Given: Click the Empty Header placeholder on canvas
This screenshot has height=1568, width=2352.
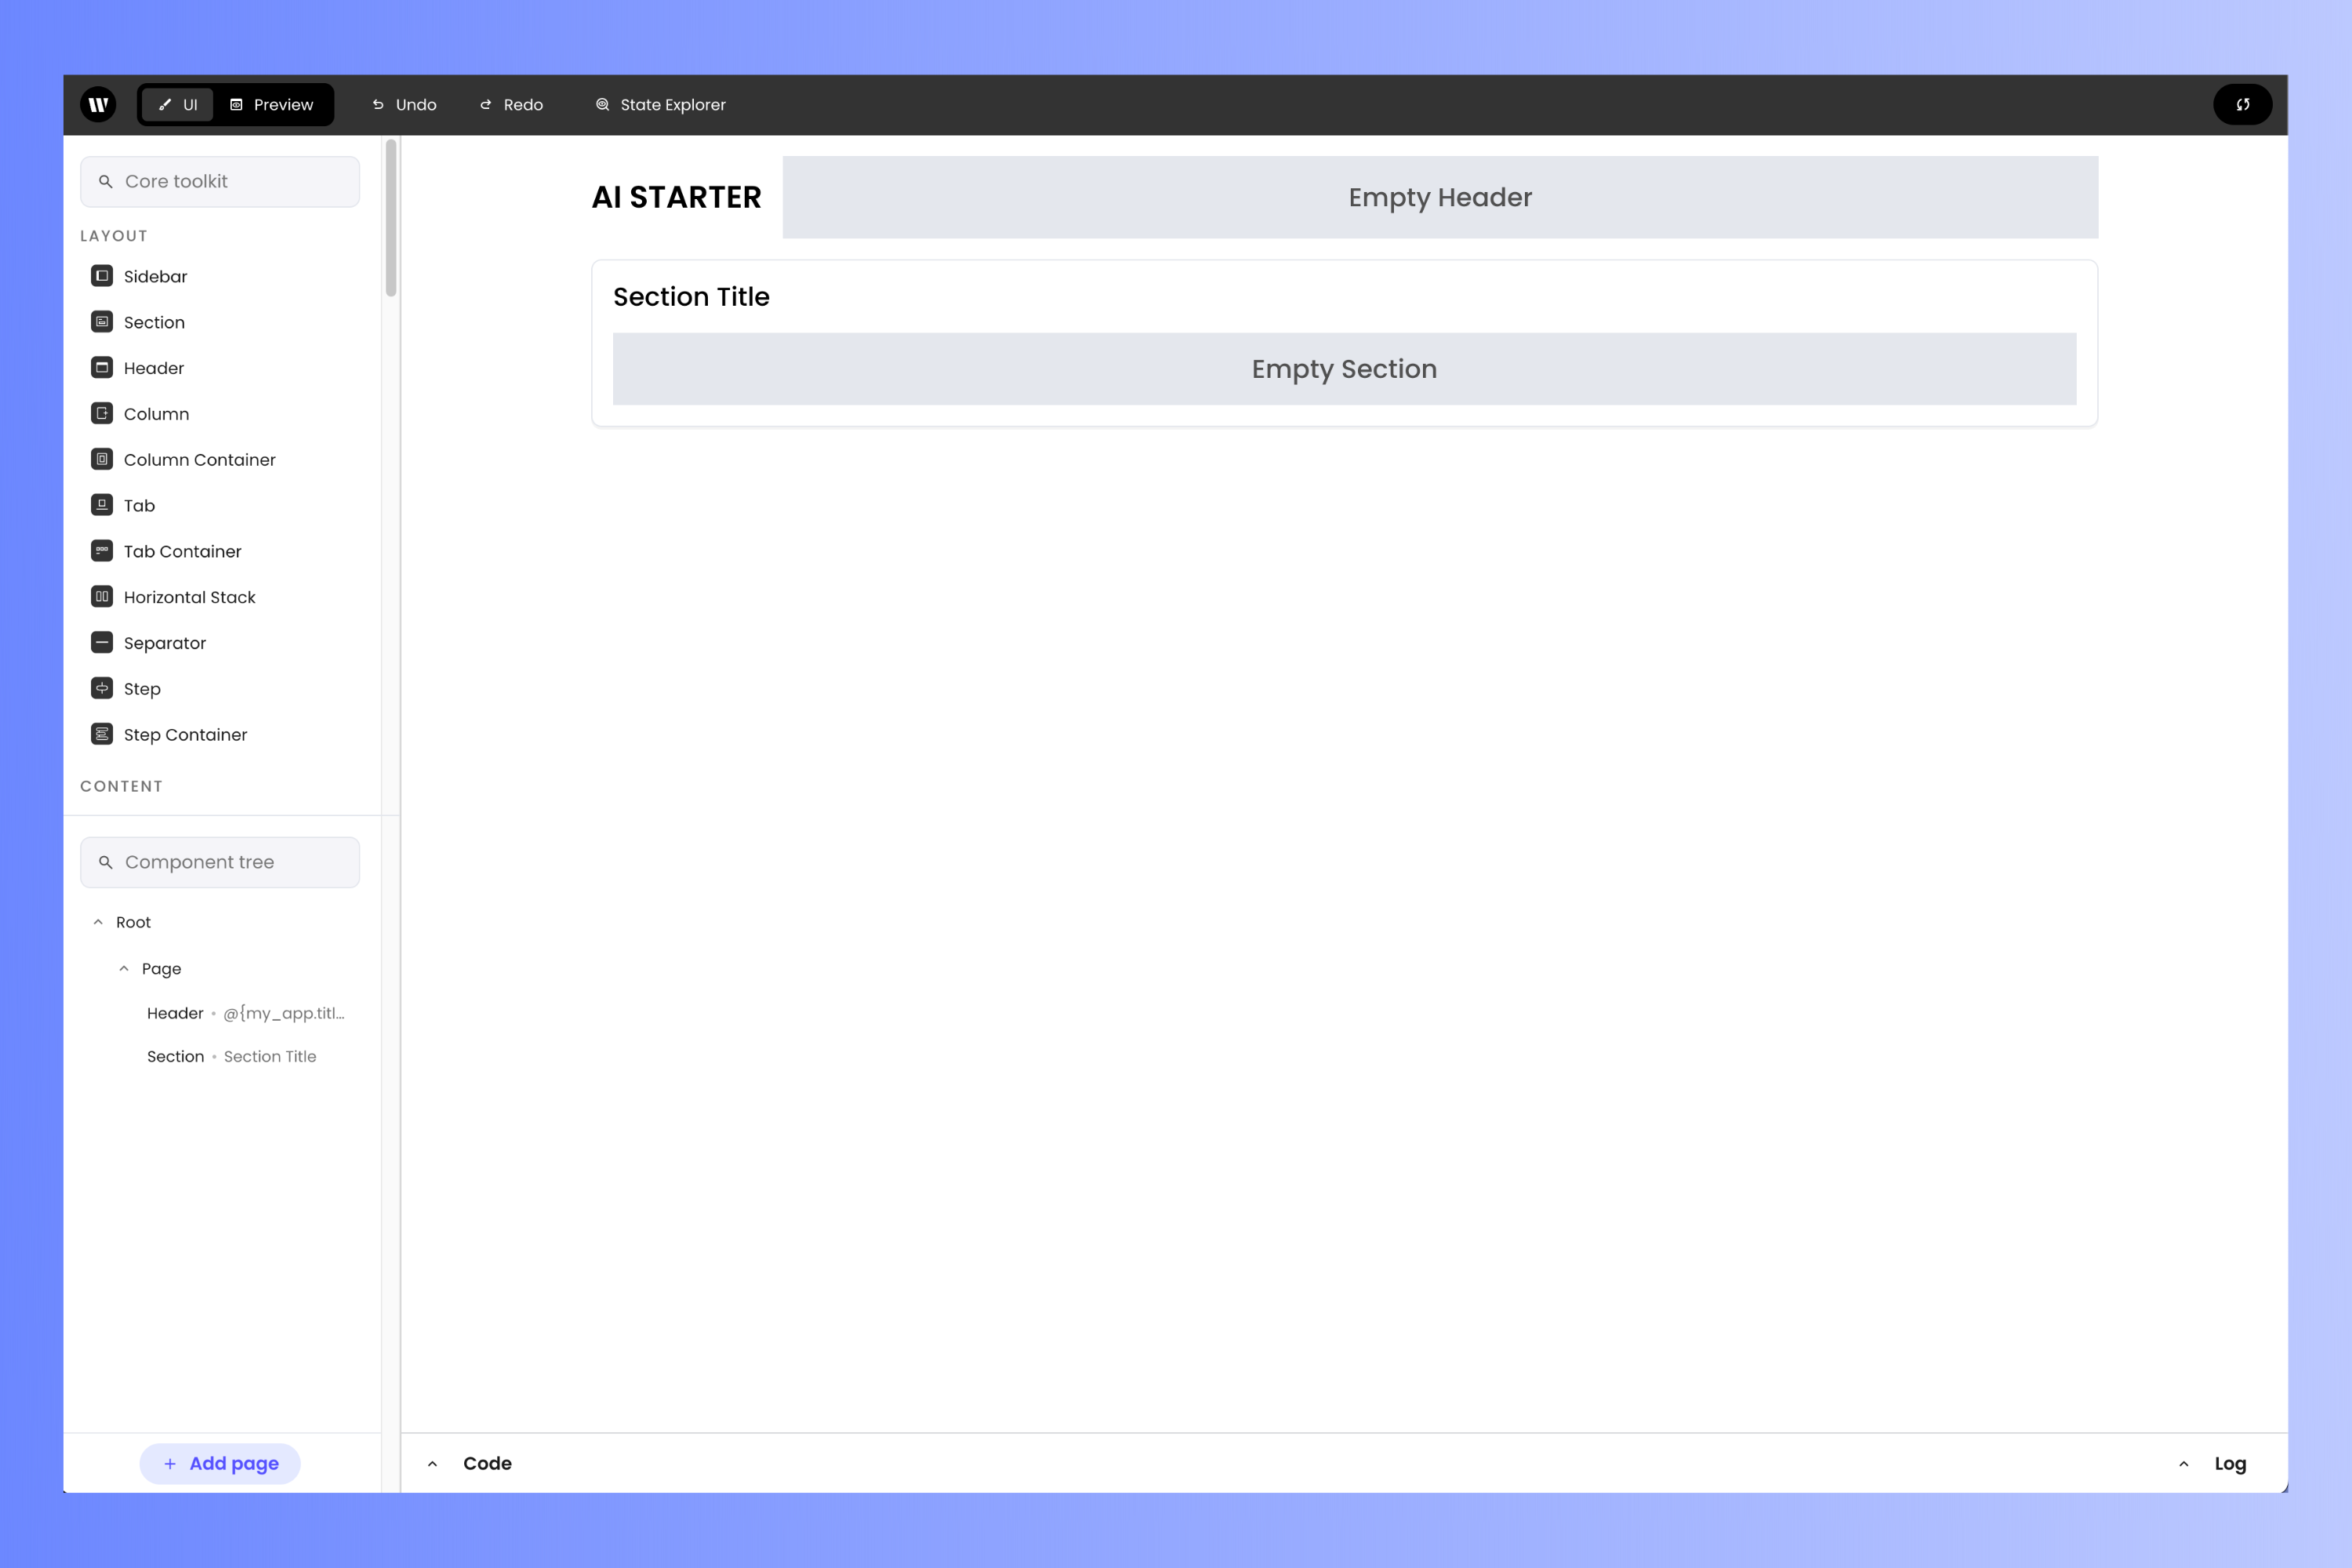Looking at the screenshot, I should pyautogui.click(x=1440, y=197).
